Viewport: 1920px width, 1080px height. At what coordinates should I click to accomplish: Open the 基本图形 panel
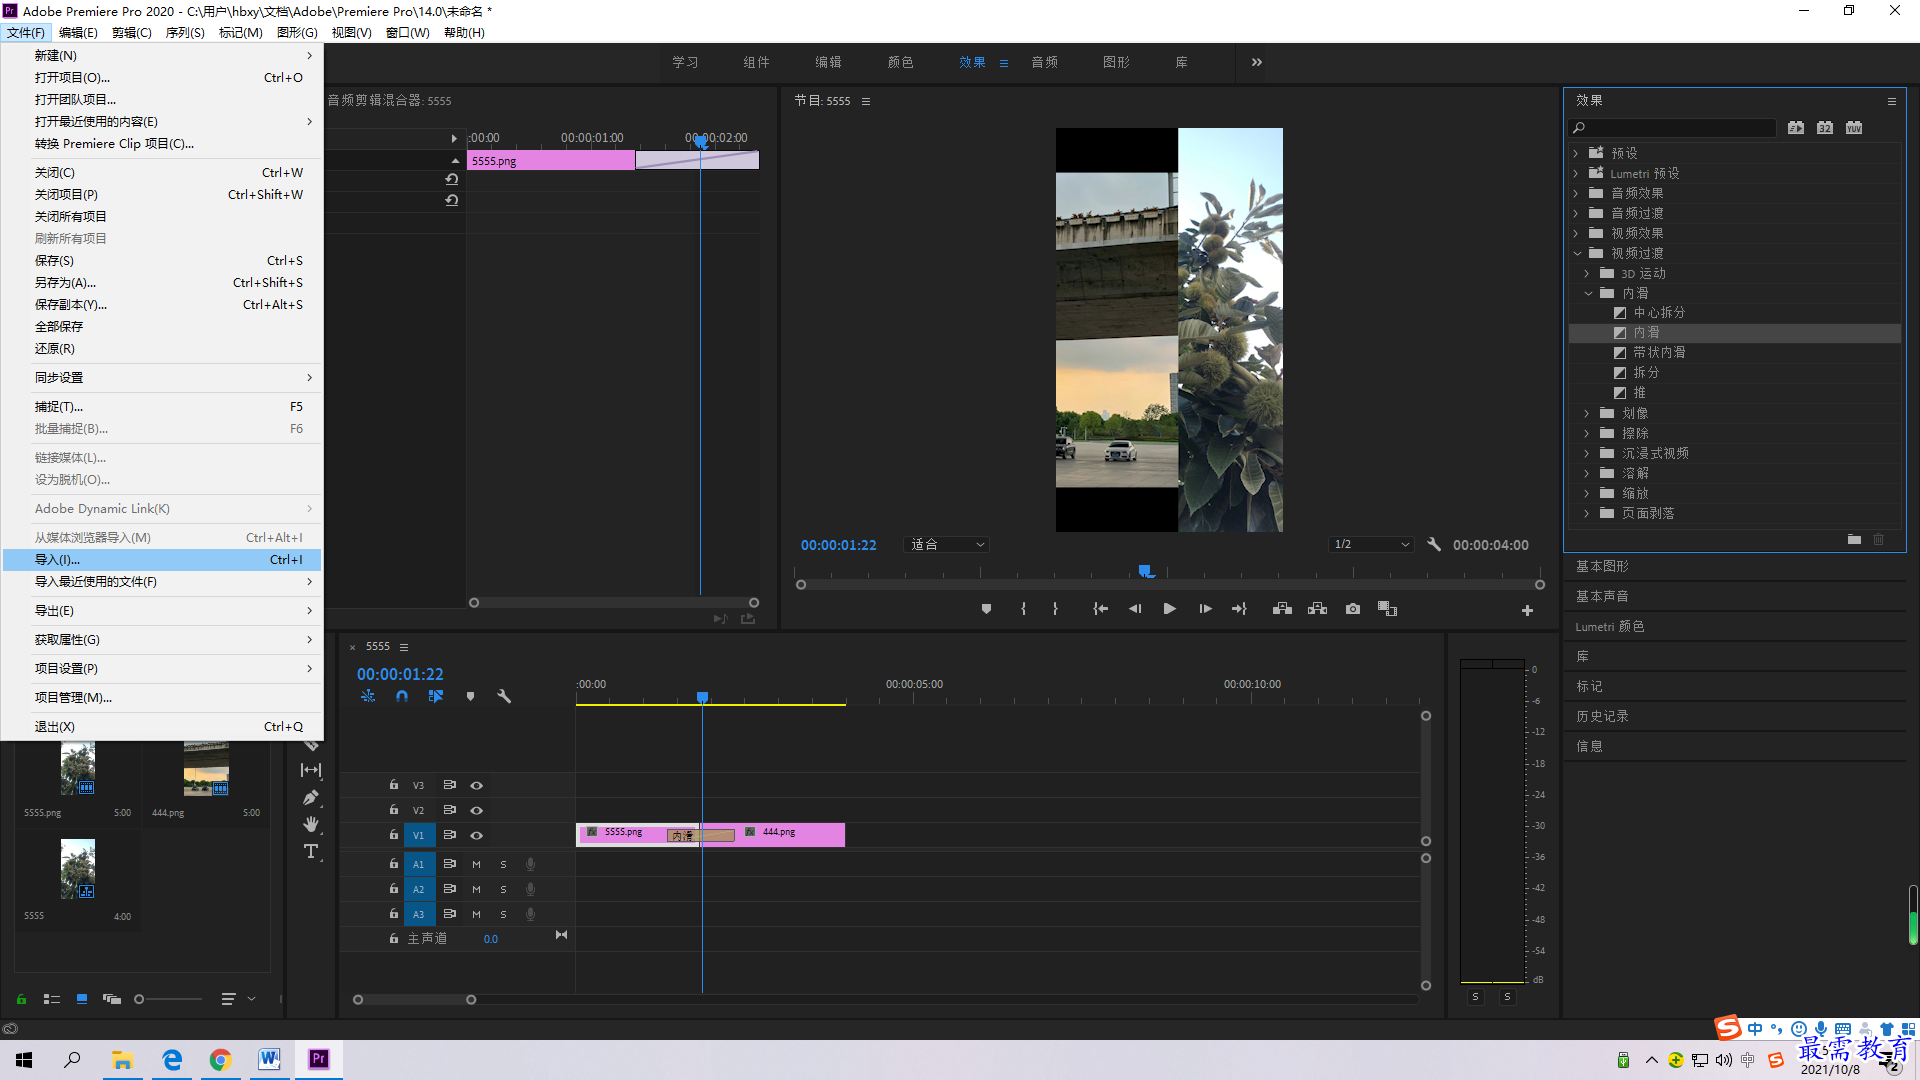(1602, 566)
